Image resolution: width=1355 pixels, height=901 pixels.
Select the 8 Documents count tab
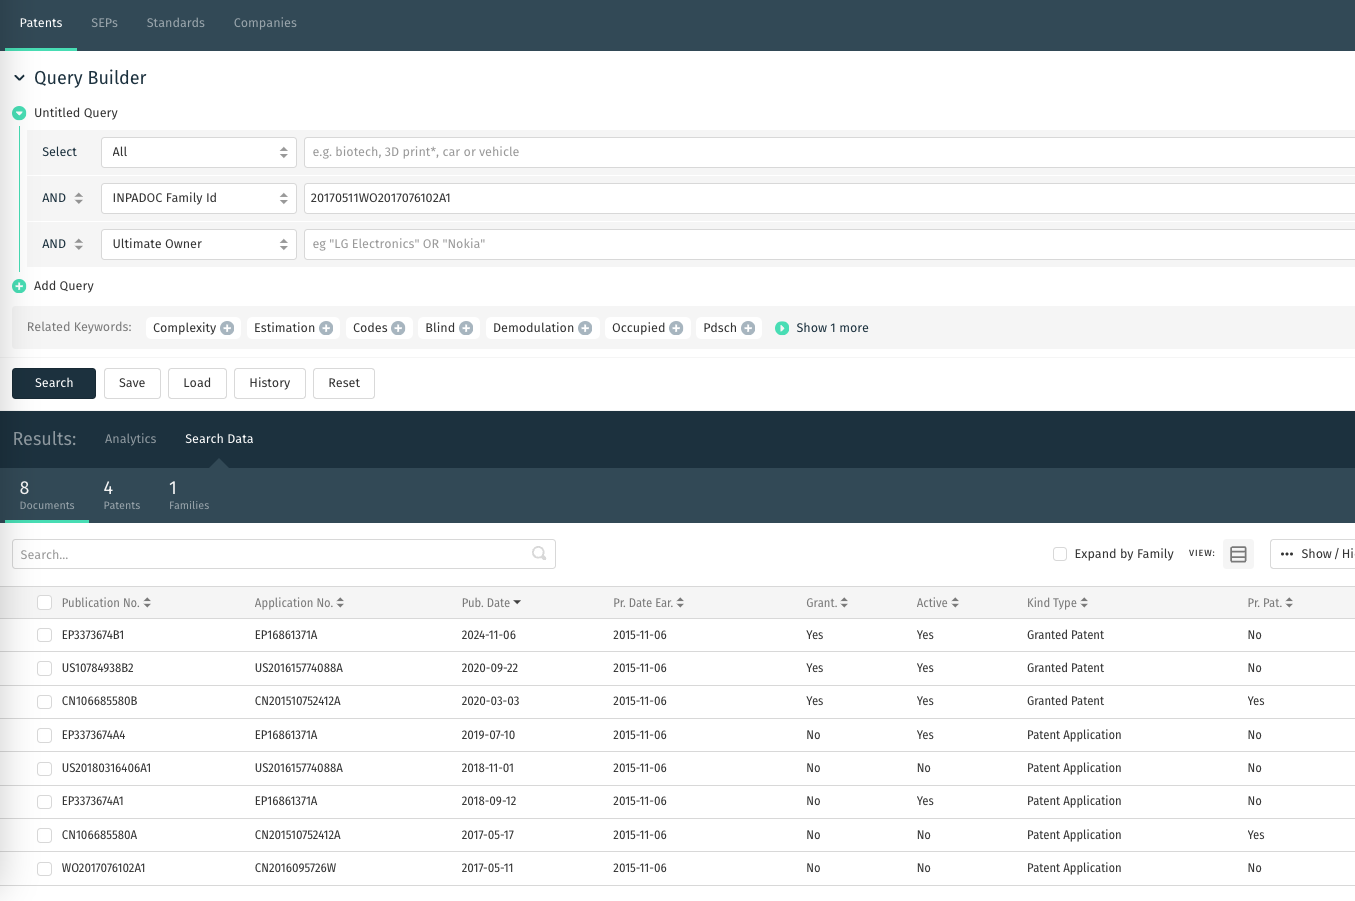(x=47, y=495)
